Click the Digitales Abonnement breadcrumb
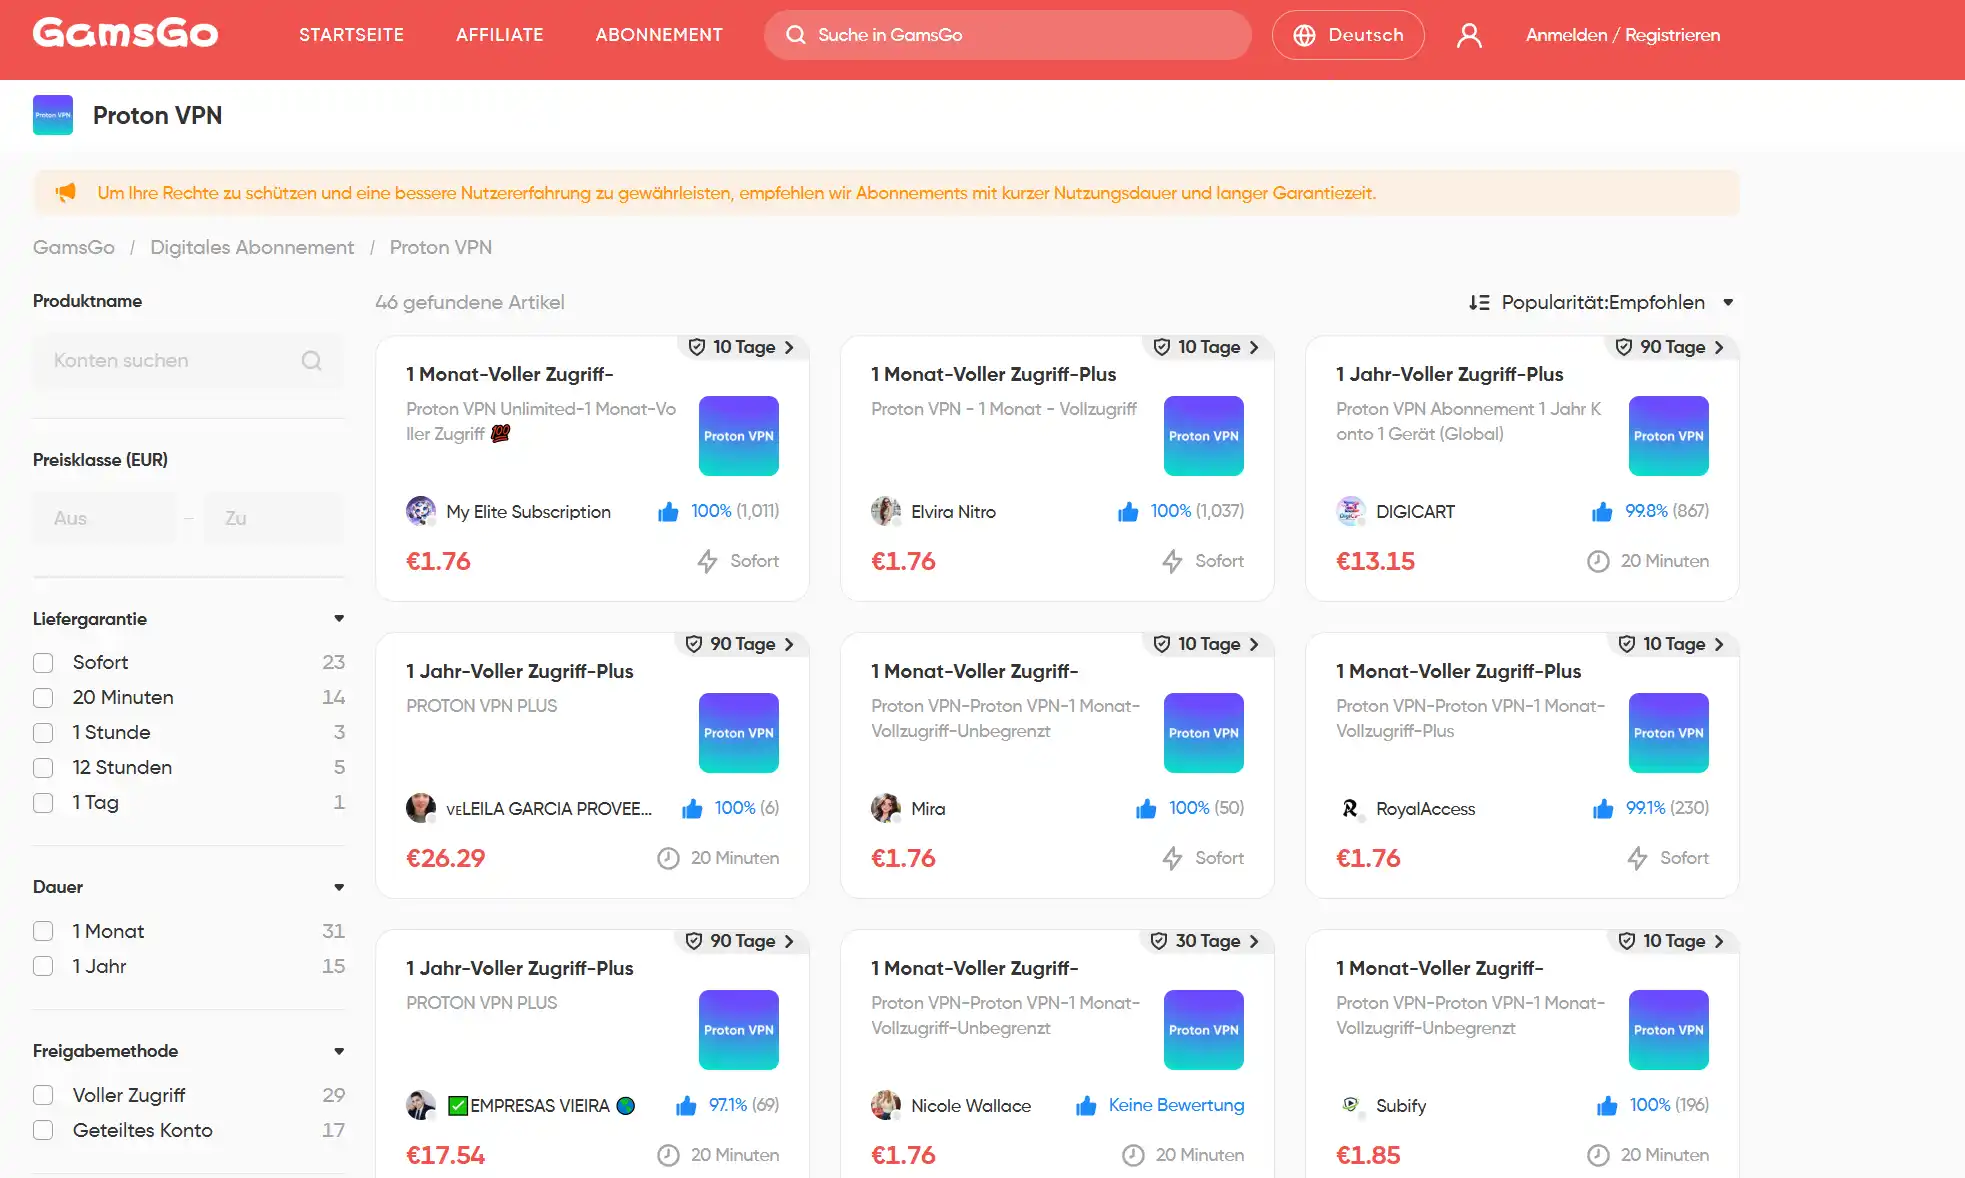Screen dimensions: 1965x1178 252,247
